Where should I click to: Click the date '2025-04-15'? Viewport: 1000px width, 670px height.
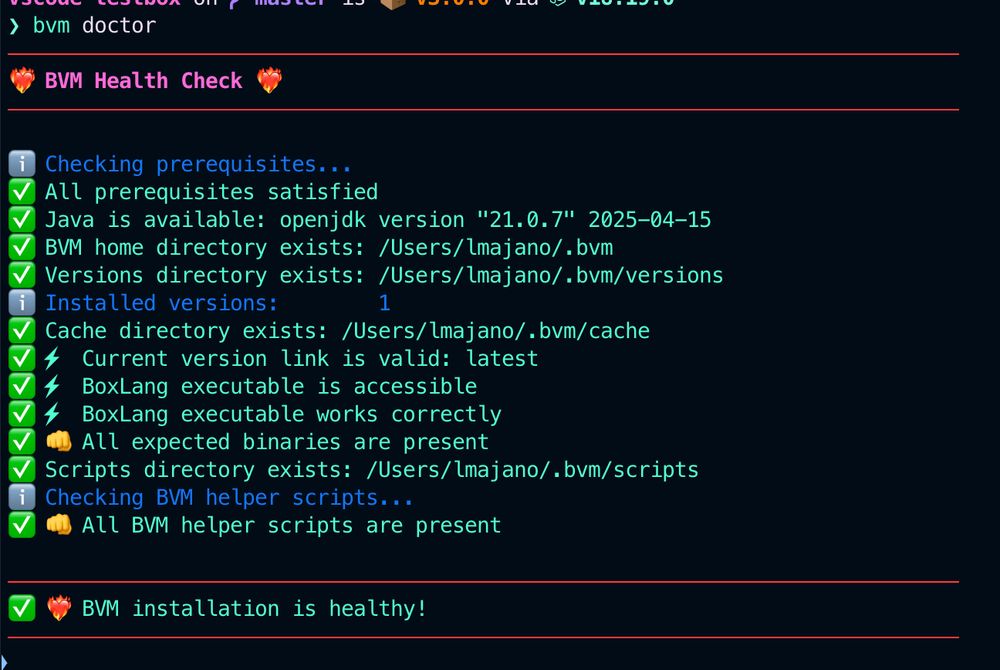(649, 220)
